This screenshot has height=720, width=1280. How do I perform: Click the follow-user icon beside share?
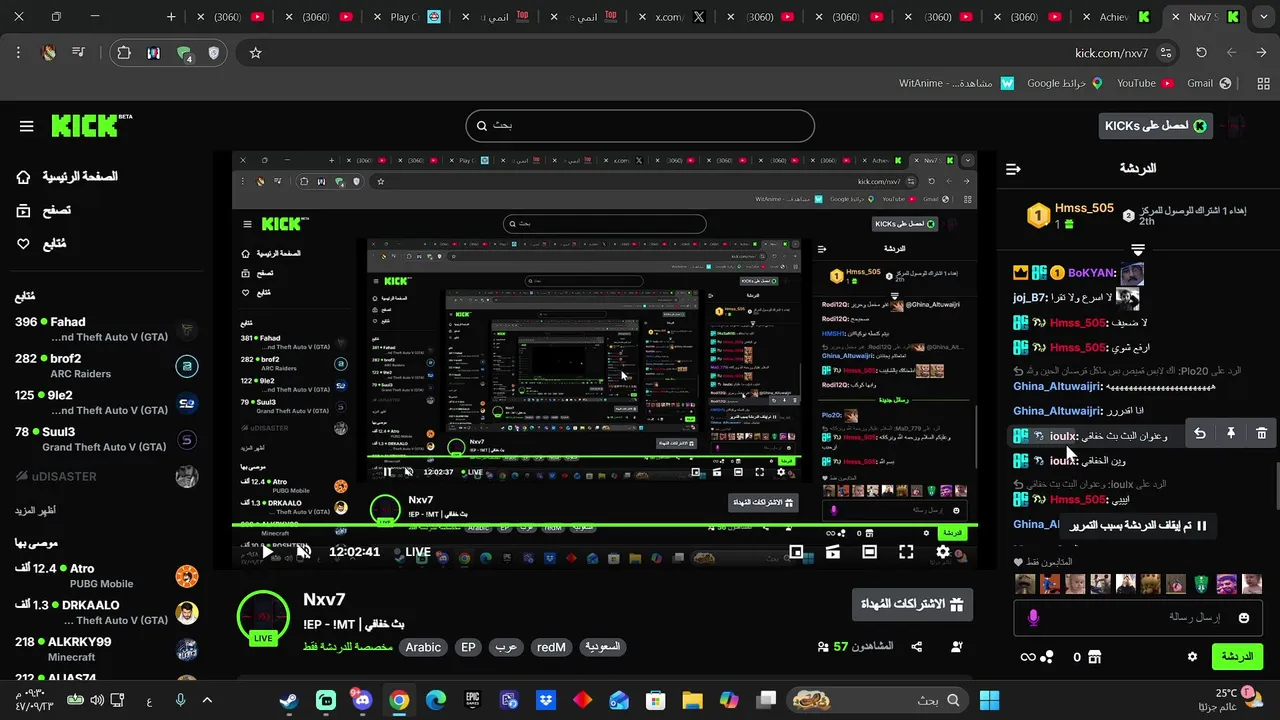tap(957, 647)
